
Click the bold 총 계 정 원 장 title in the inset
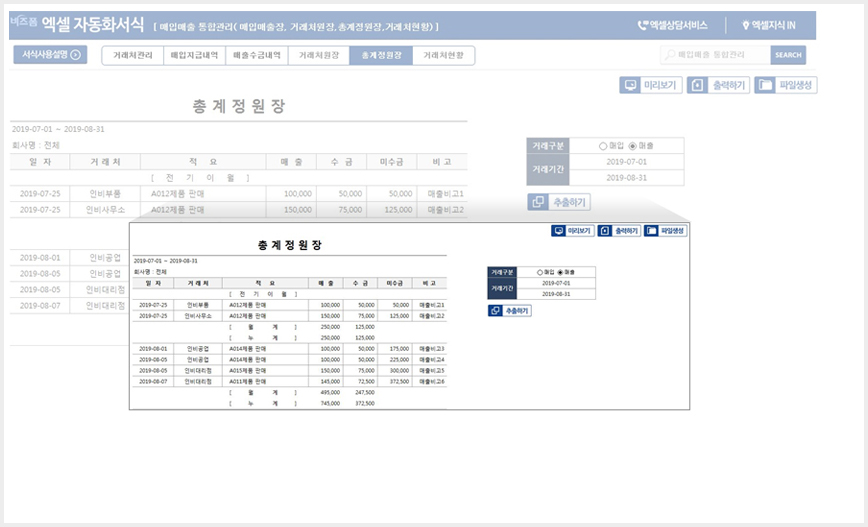[x=290, y=245]
